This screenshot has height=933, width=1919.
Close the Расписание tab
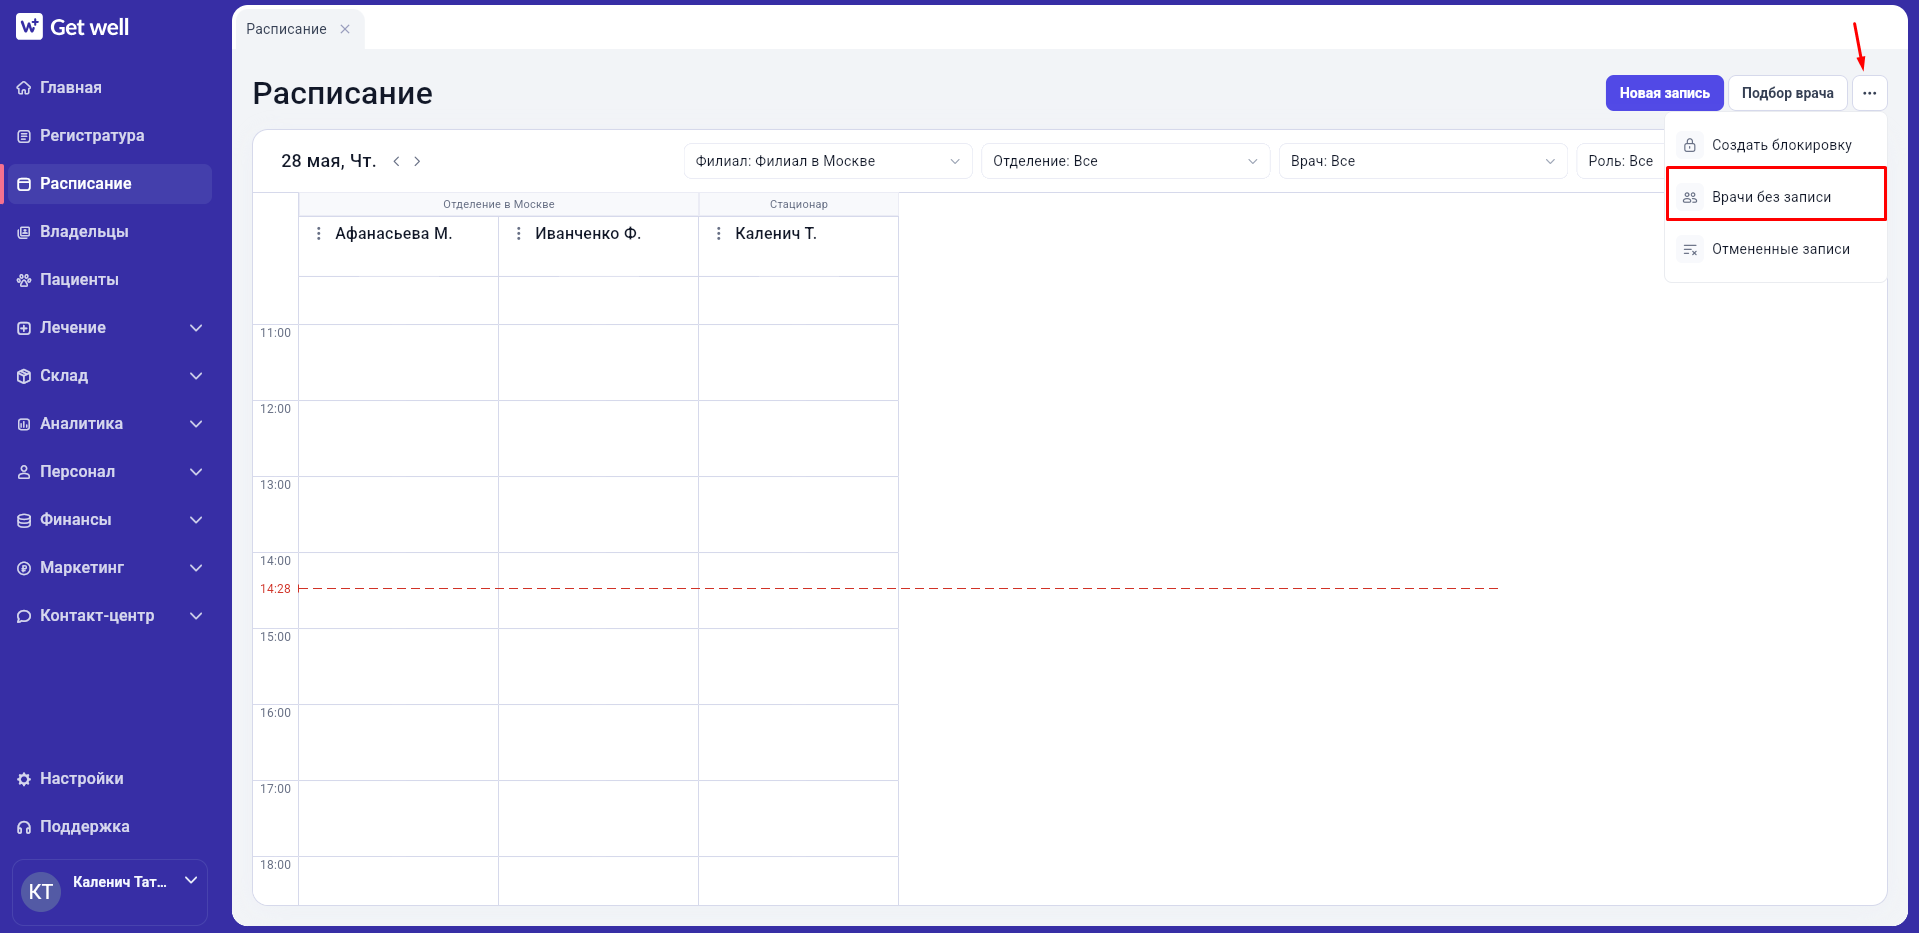(x=345, y=29)
